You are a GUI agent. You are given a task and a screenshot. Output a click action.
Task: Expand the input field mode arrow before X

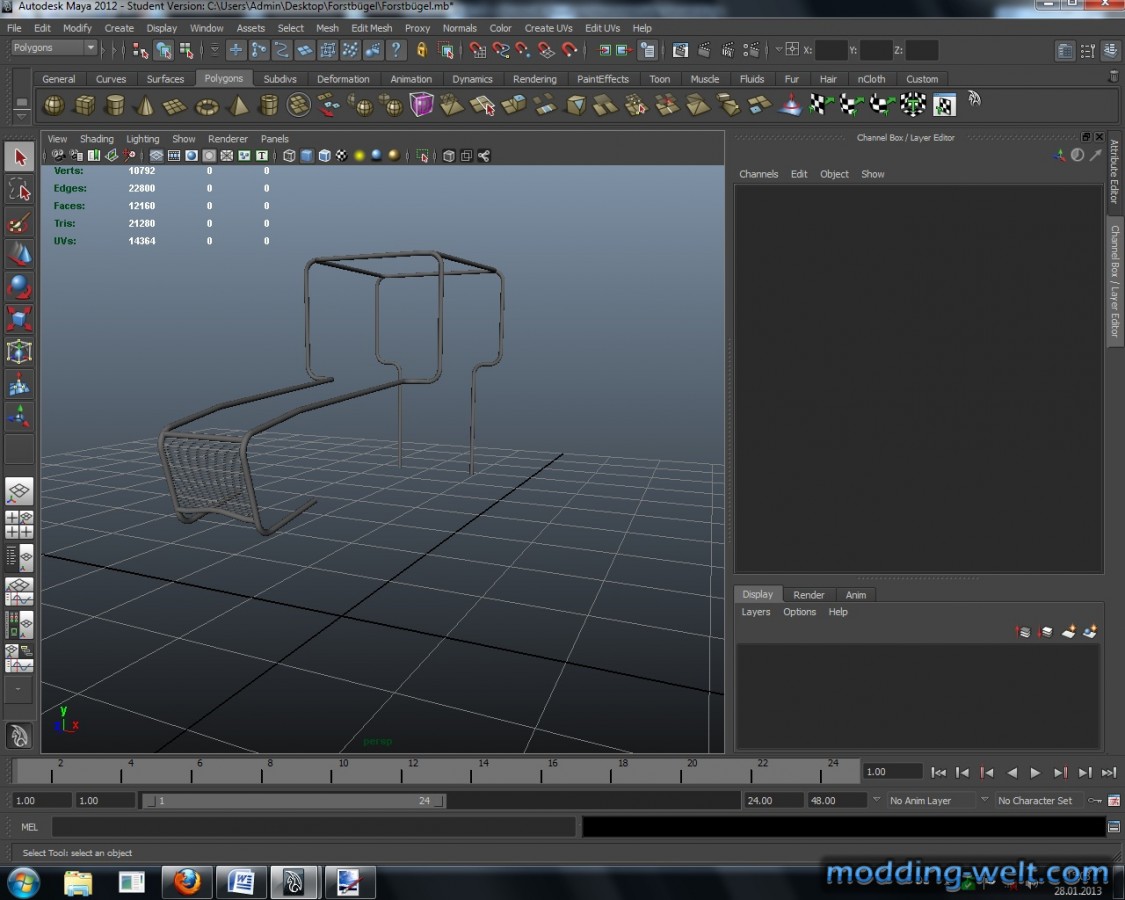(x=778, y=50)
